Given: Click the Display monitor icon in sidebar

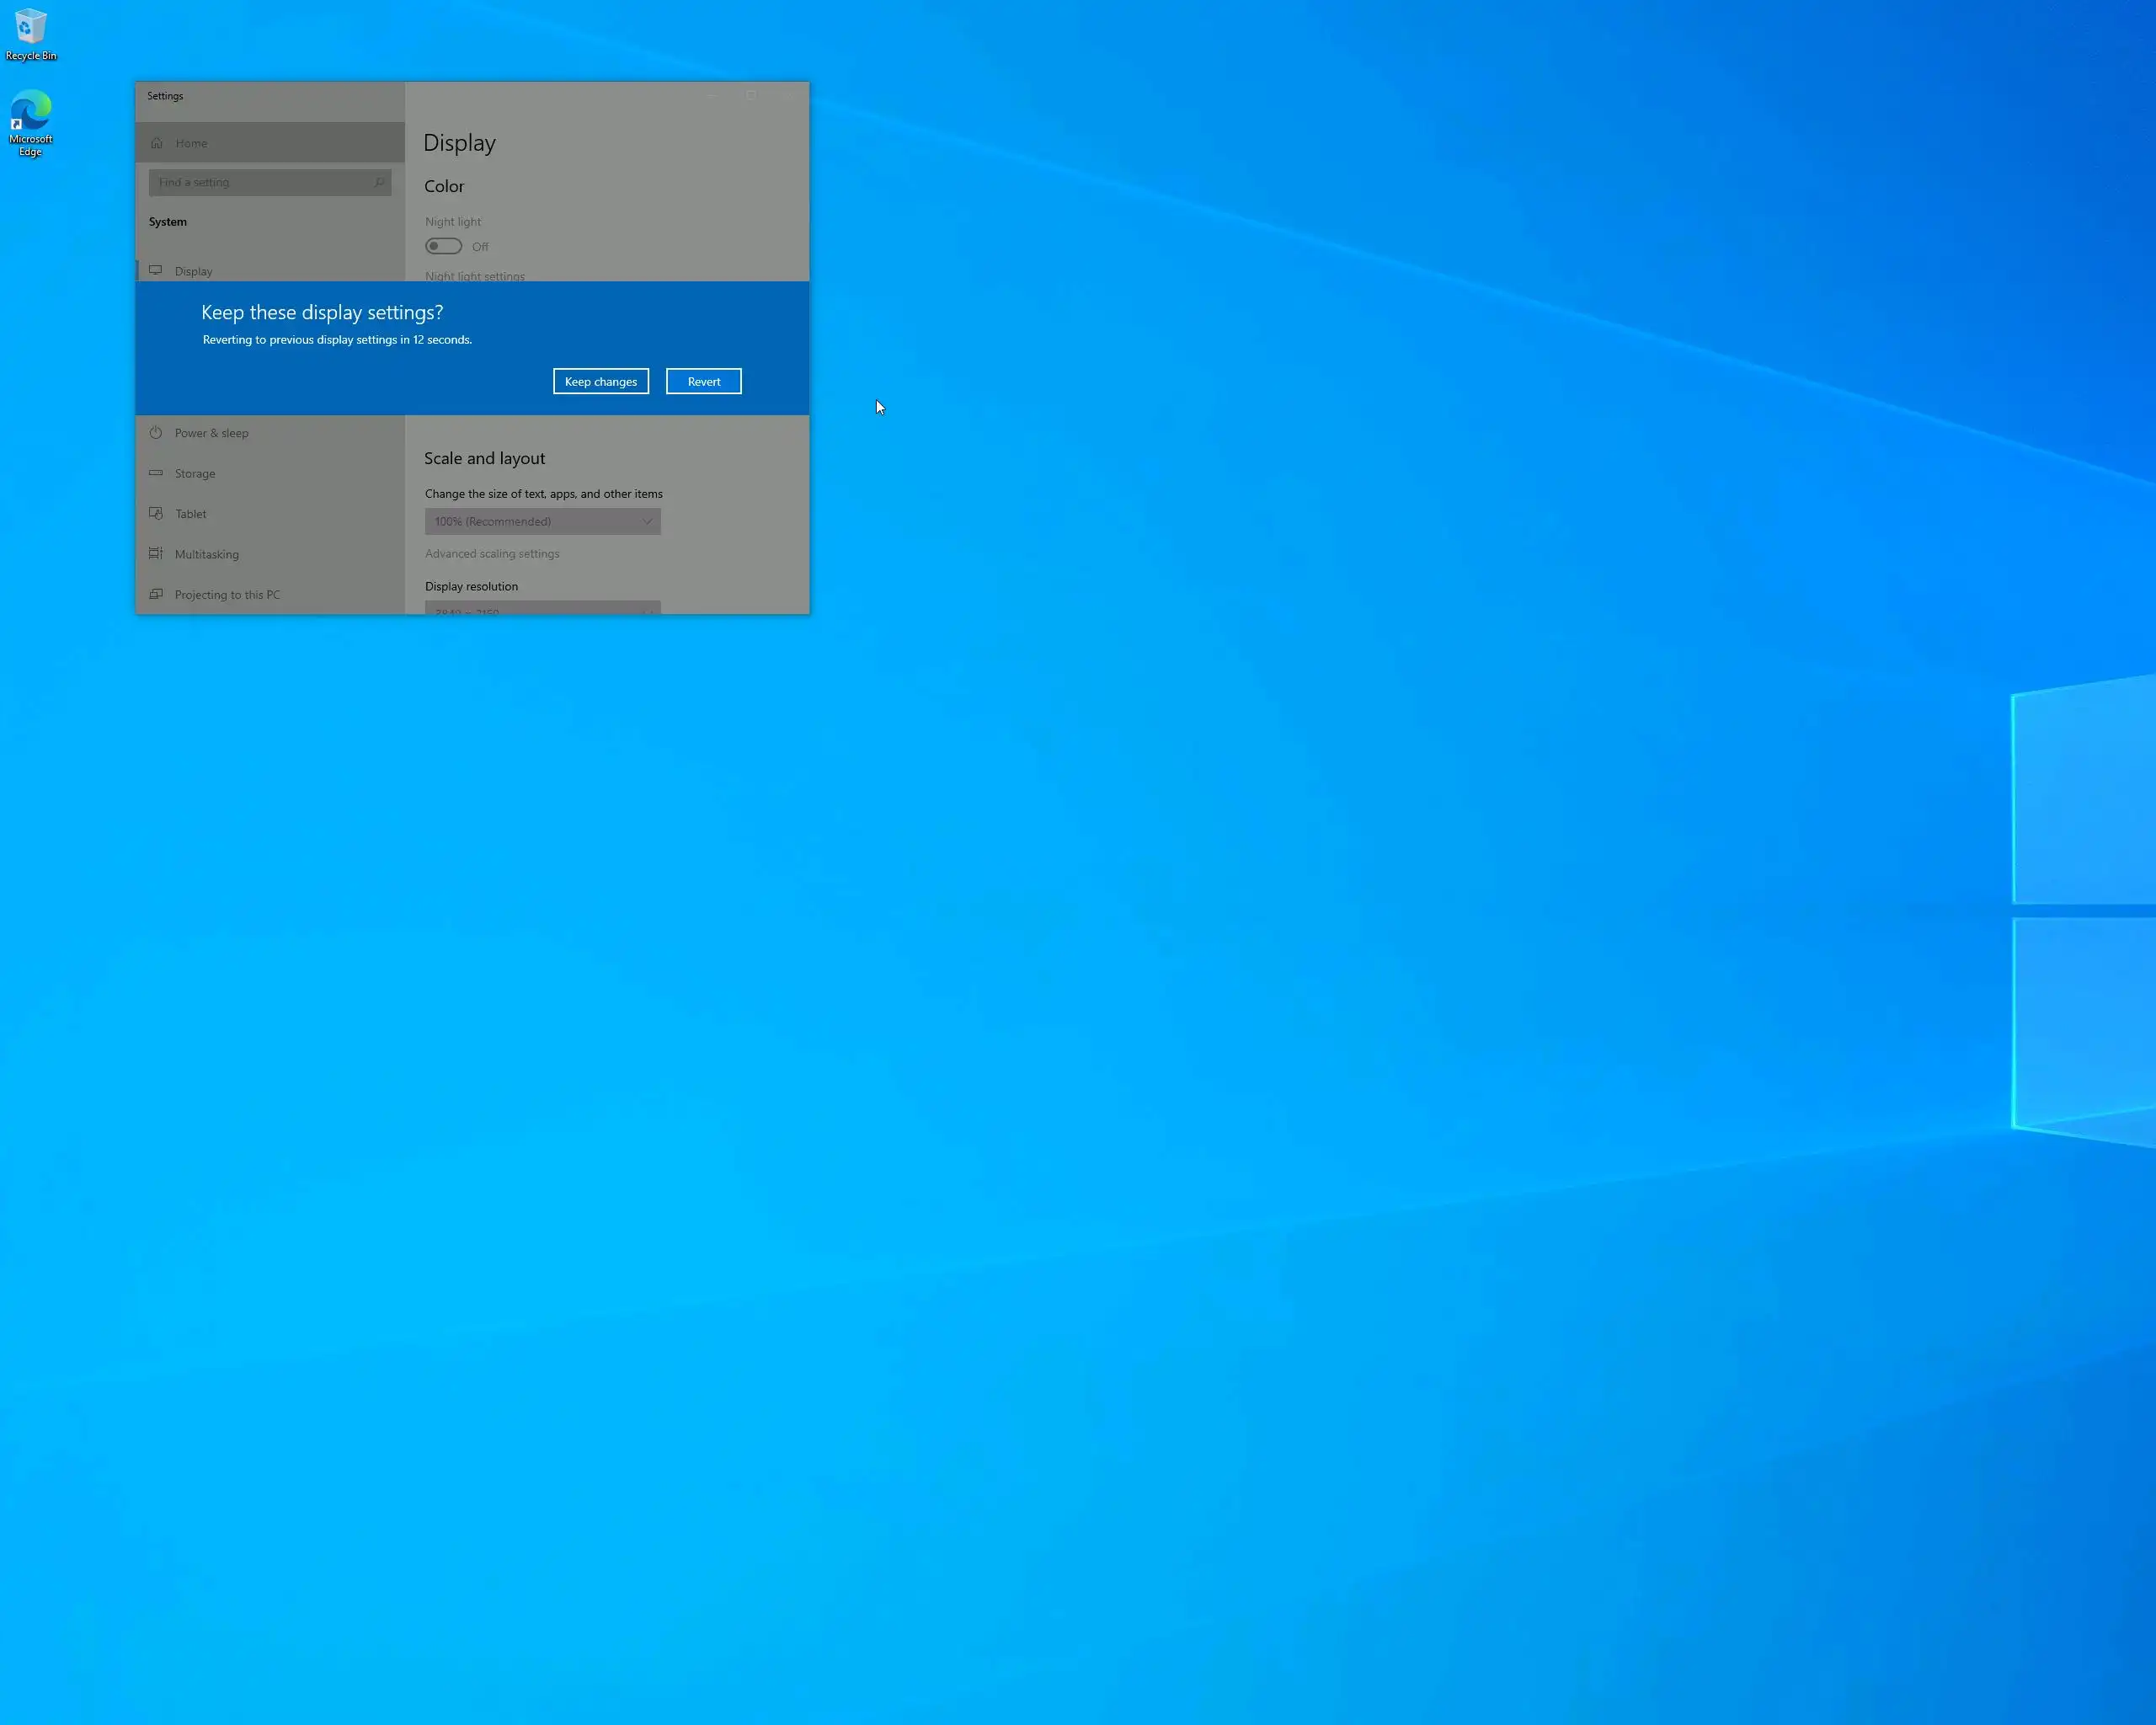Looking at the screenshot, I should (x=156, y=270).
